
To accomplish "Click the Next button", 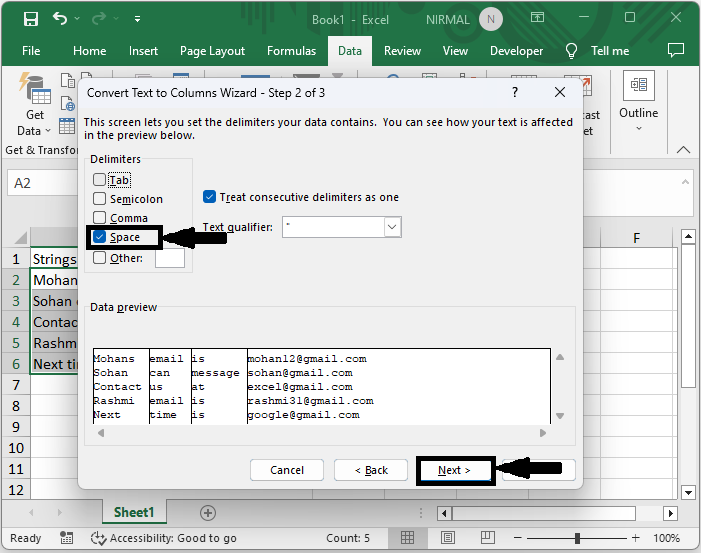I will [x=455, y=470].
